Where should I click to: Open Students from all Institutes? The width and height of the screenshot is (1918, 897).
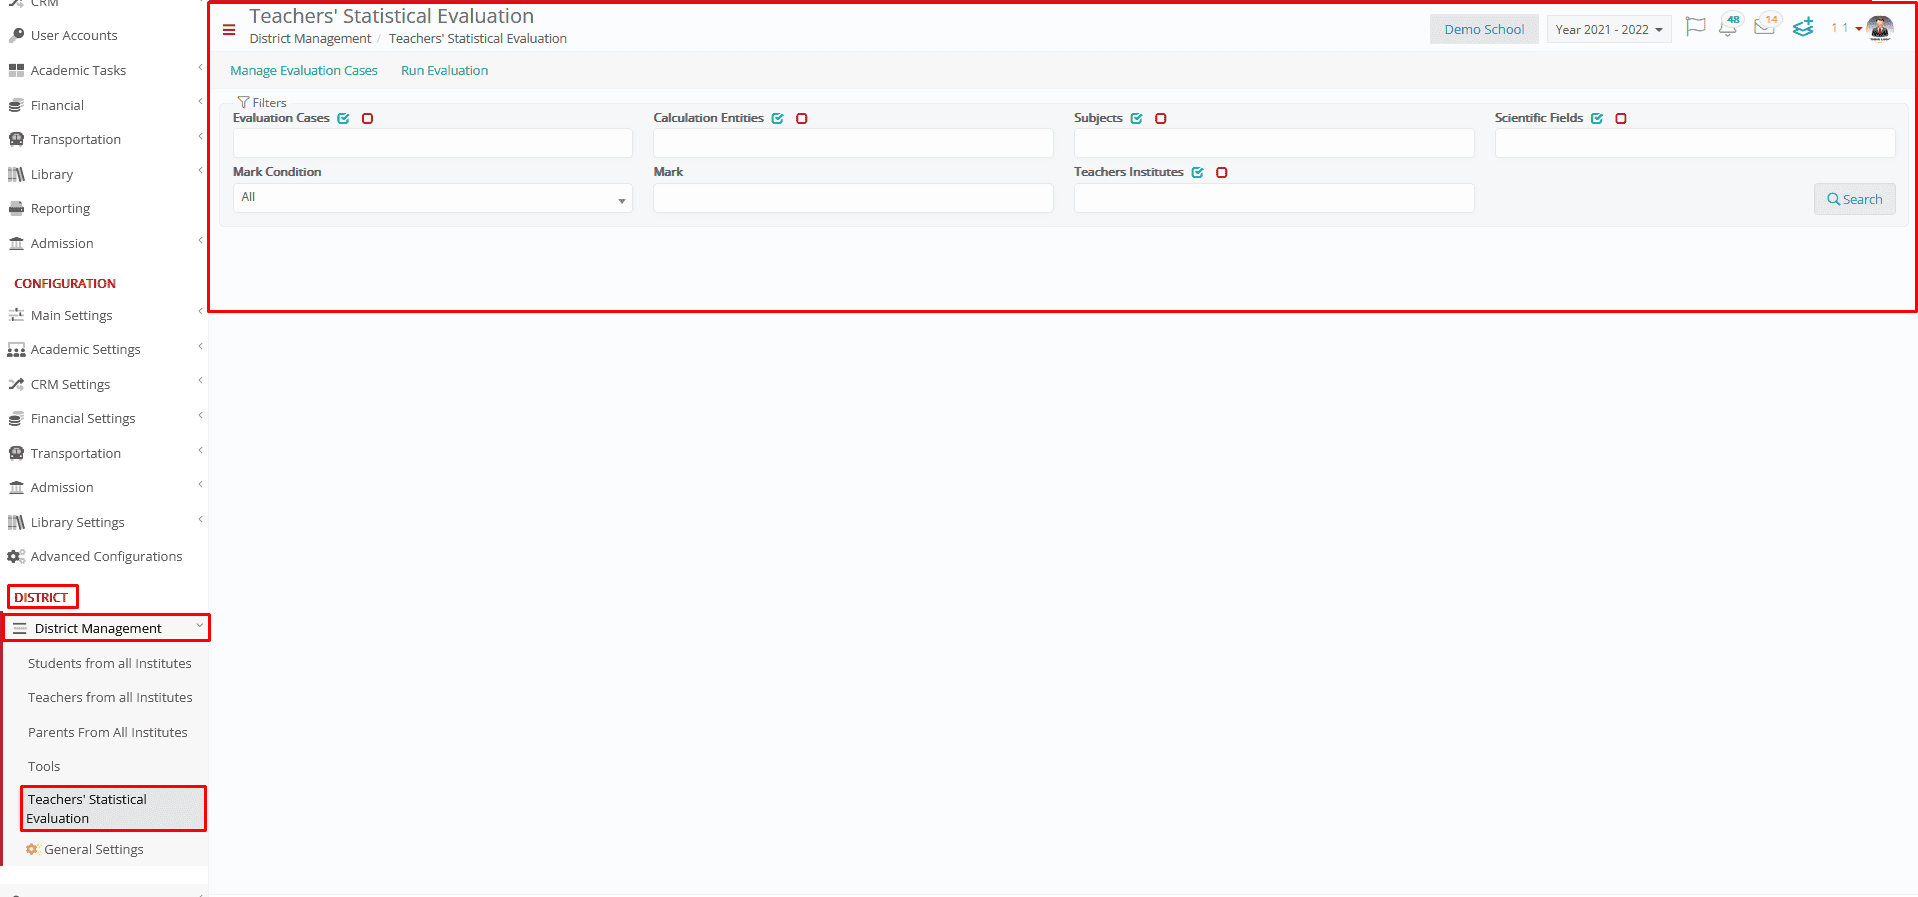tap(110, 663)
